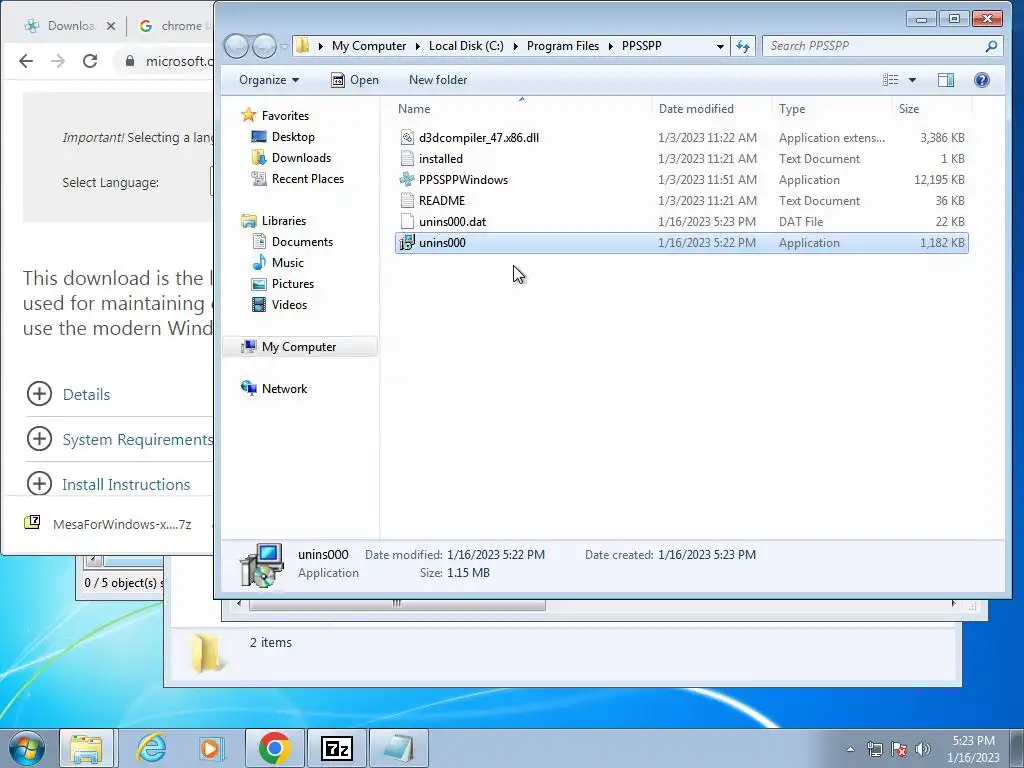Select the unins000.dat file icon
1024x768 pixels.
click(x=407, y=221)
